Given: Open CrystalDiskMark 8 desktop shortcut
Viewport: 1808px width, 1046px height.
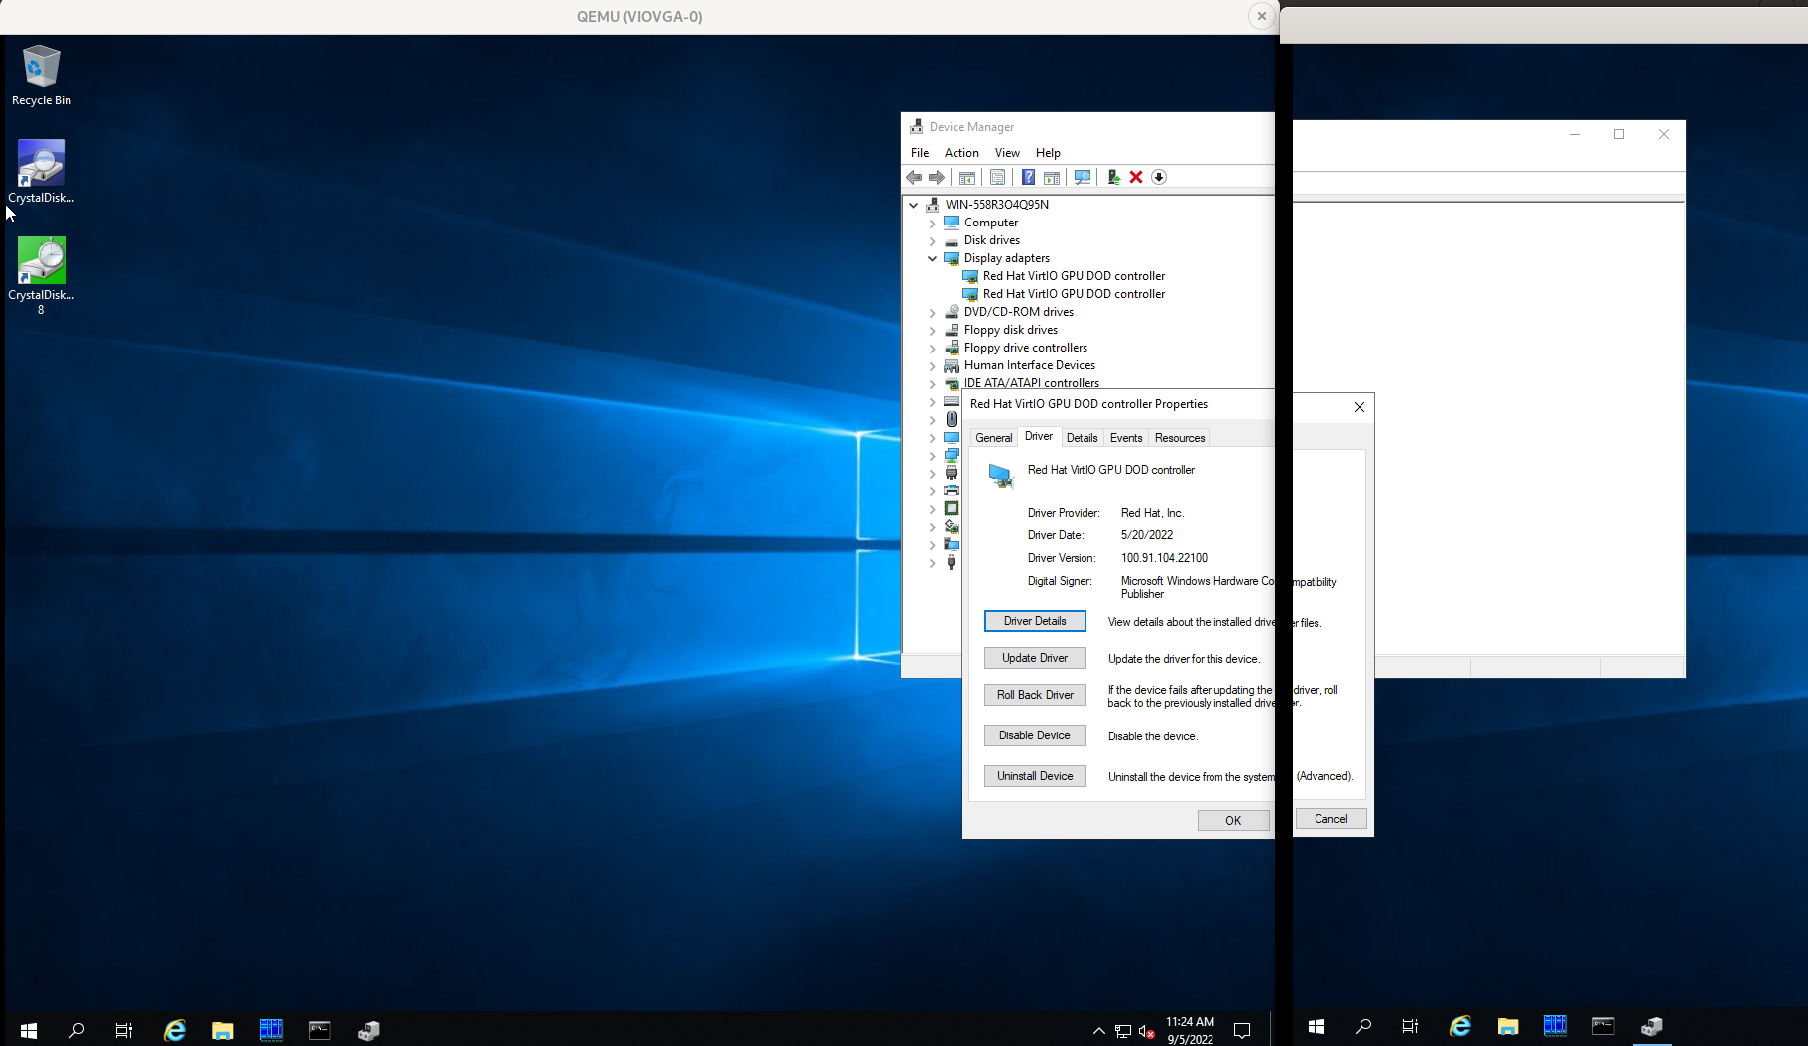Looking at the screenshot, I should point(41,260).
